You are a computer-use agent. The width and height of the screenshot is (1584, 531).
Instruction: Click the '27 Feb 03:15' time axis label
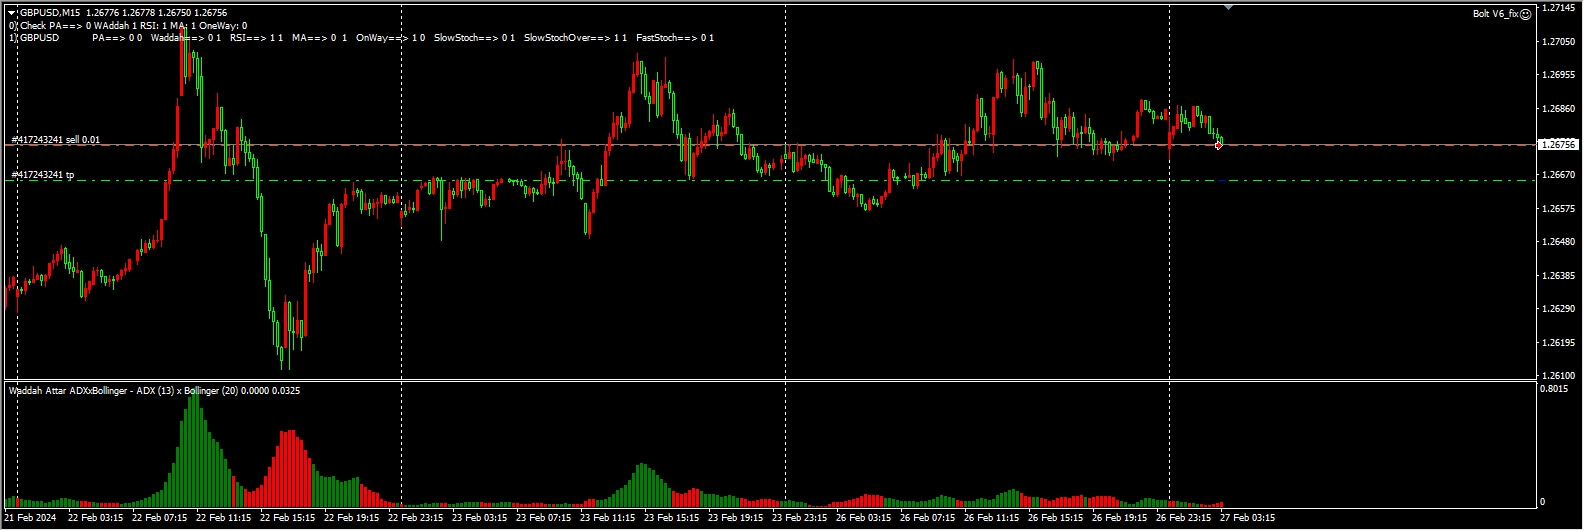1249,518
